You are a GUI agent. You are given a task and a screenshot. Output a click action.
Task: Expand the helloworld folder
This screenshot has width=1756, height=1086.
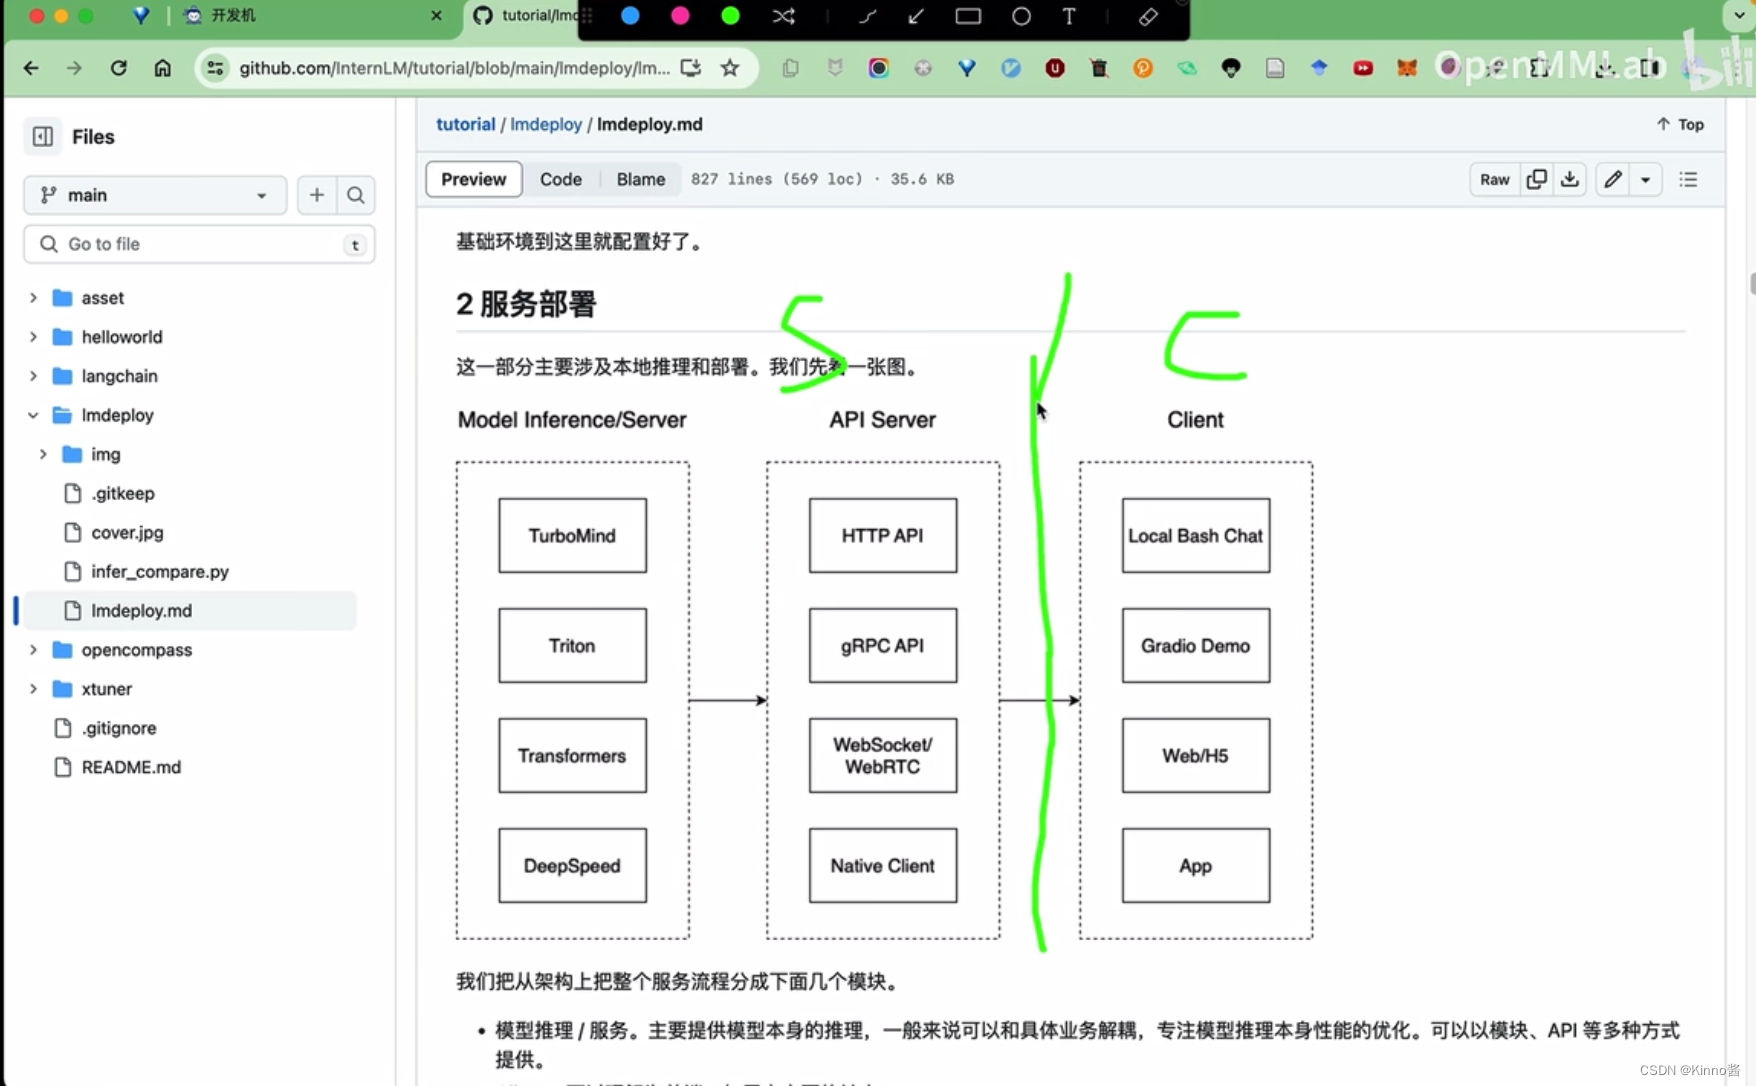pos(33,337)
